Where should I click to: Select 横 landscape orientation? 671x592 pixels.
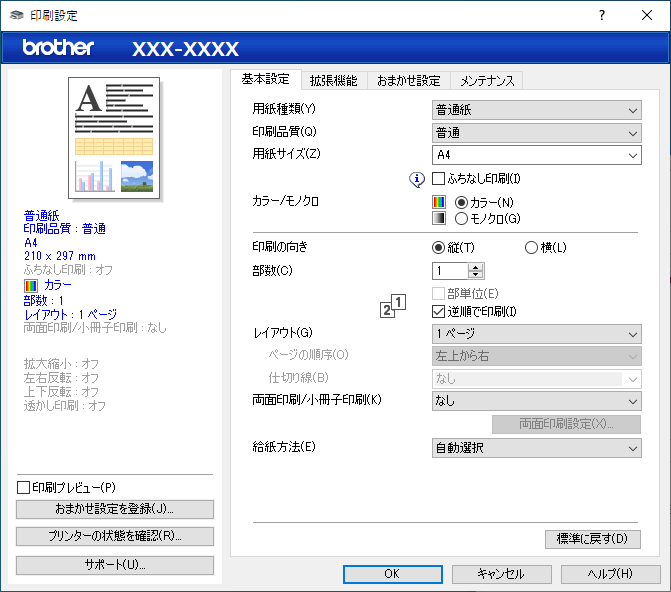[531, 247]
